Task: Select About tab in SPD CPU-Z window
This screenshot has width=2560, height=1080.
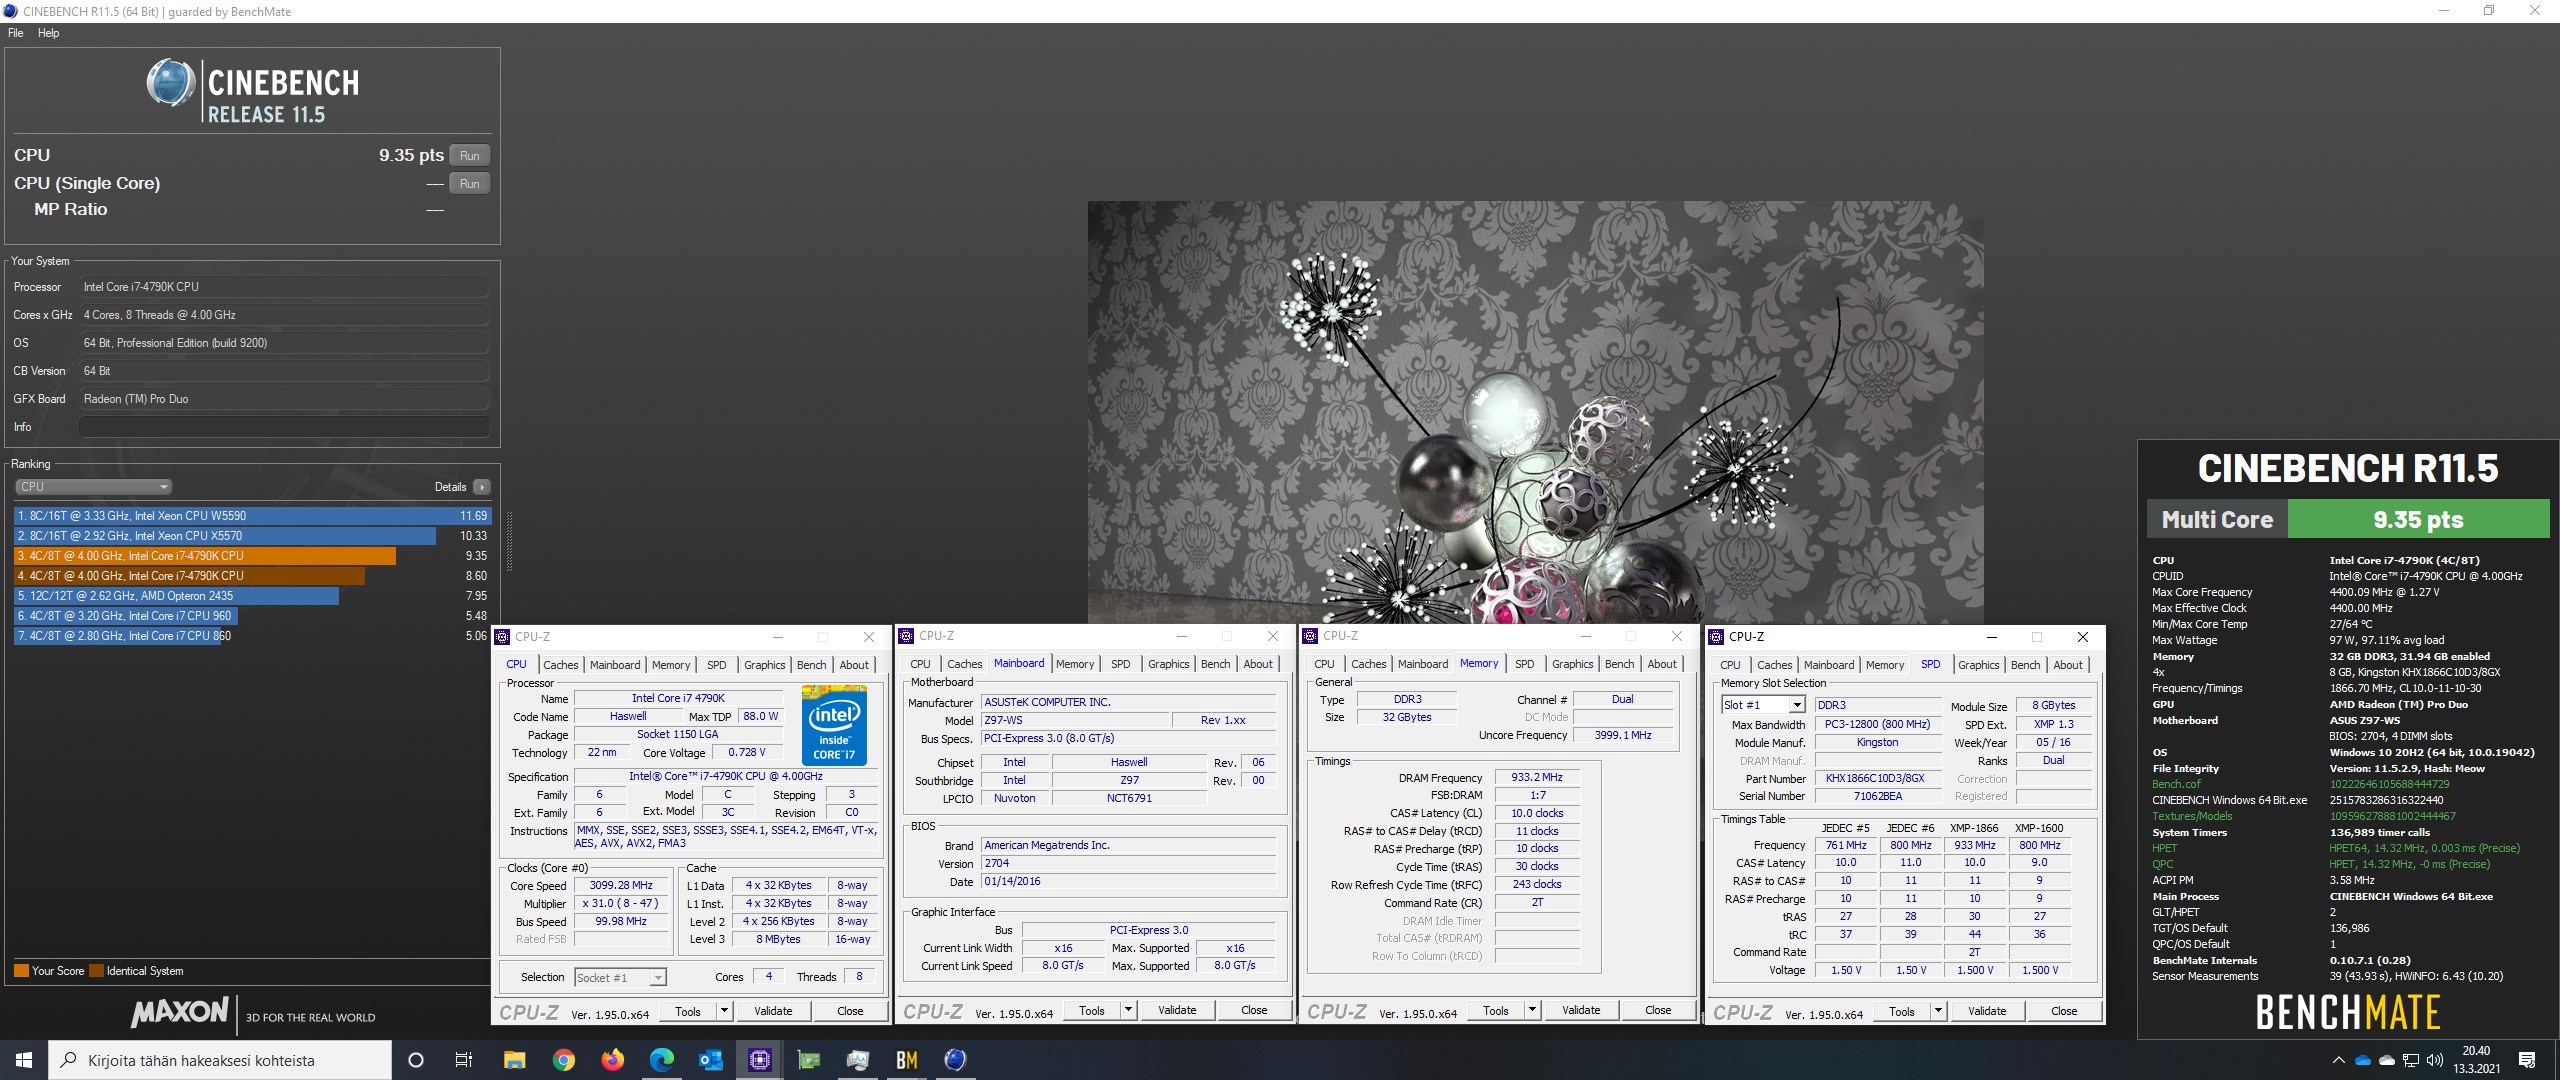Action: (2068, 665)
